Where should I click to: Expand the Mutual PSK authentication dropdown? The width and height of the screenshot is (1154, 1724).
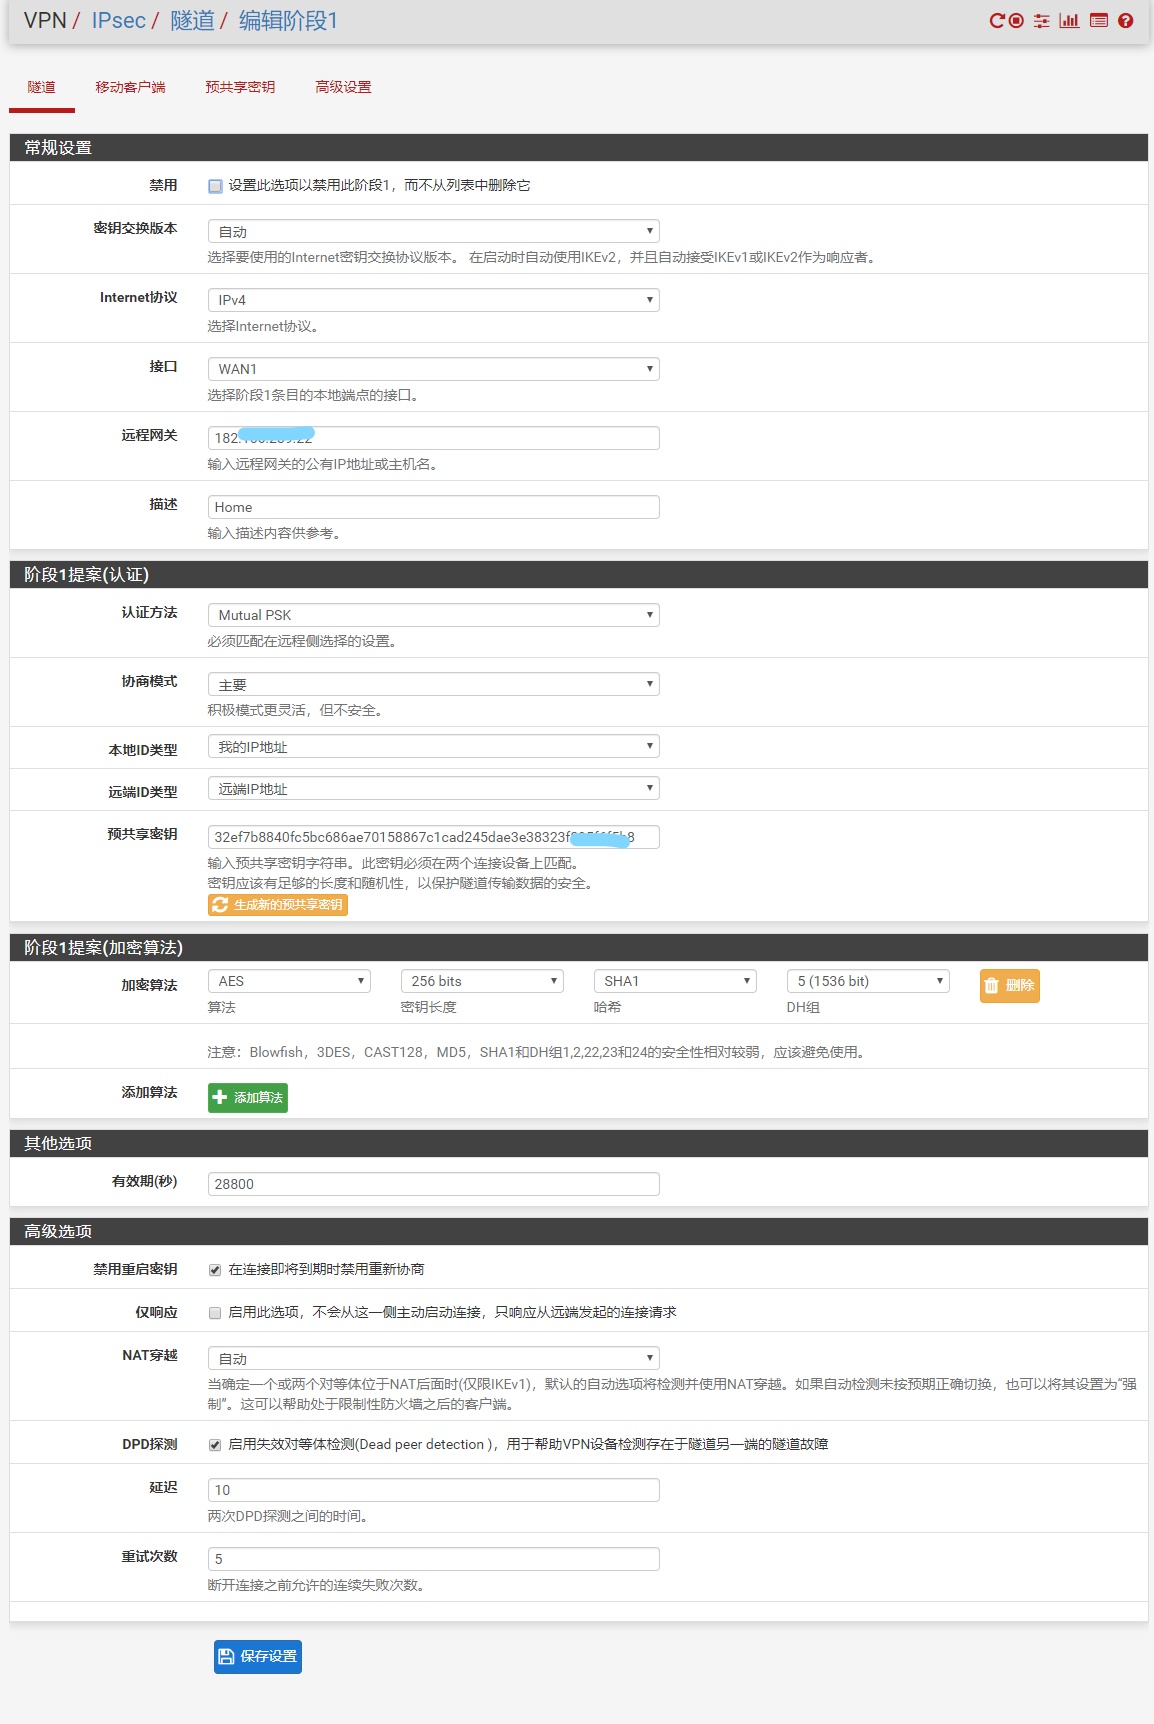tap(433, 615)
